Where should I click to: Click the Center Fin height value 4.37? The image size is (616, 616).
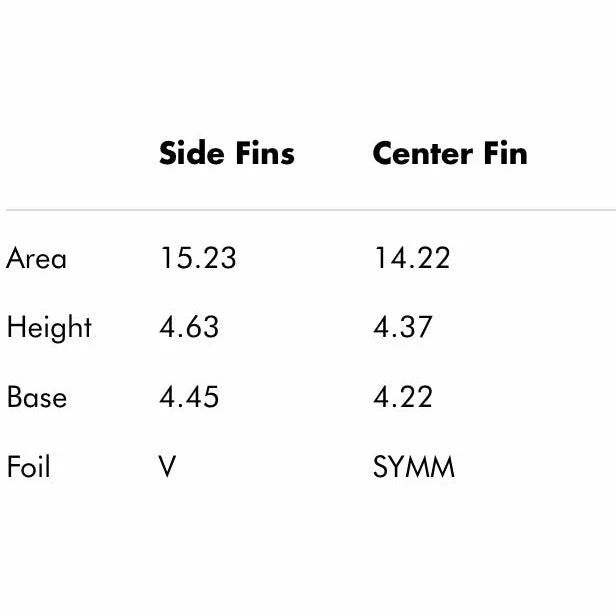[x=403, y=328]
